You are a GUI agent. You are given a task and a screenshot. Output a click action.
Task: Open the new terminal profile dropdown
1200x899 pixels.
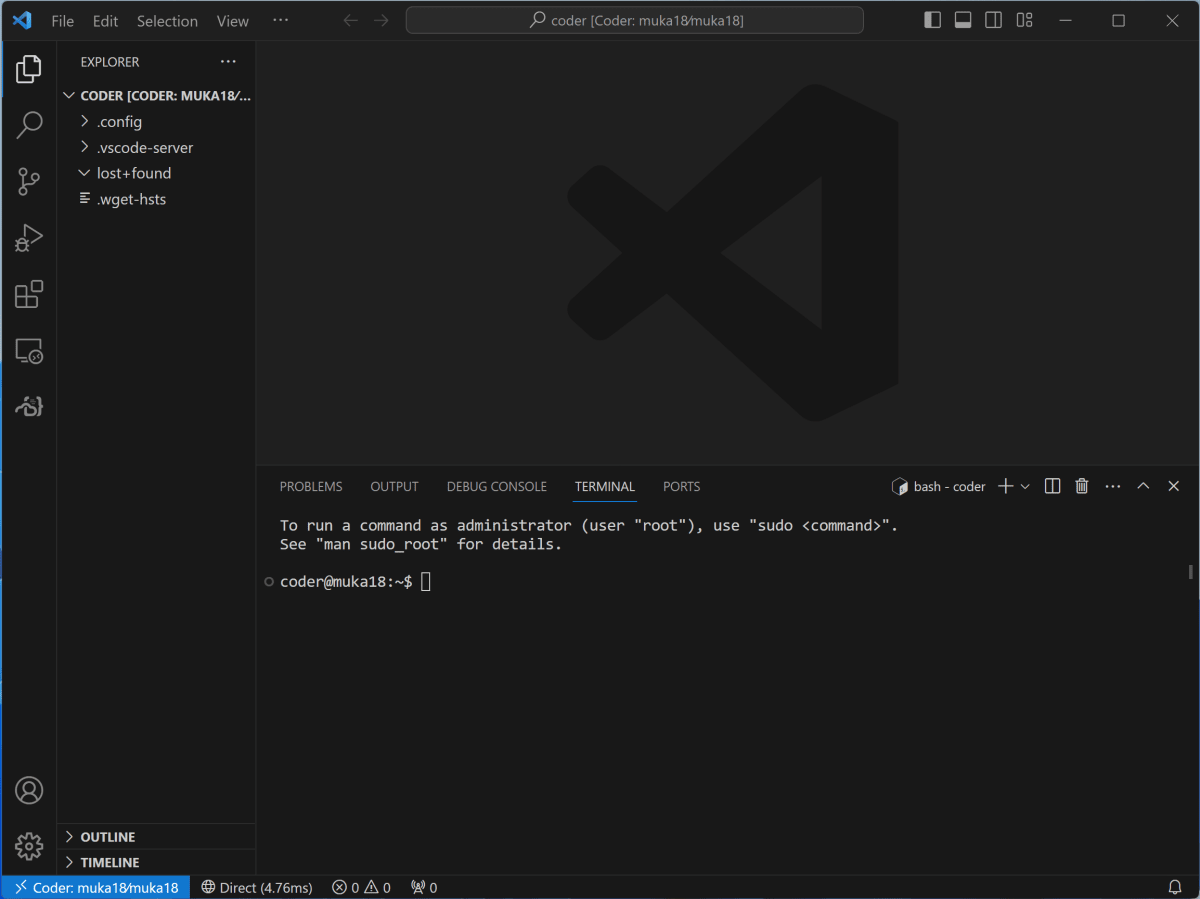coord(1024,486)
